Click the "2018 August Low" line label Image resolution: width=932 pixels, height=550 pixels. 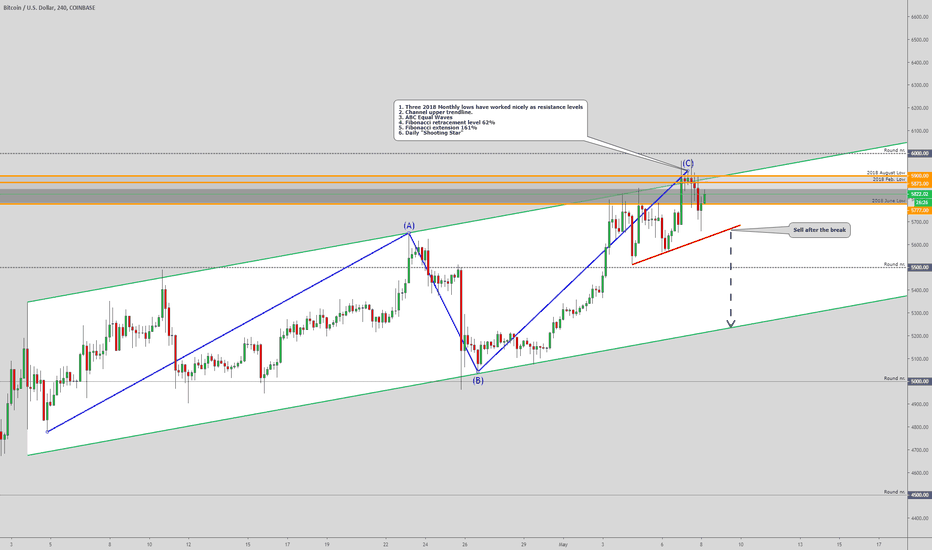(886, 173)
